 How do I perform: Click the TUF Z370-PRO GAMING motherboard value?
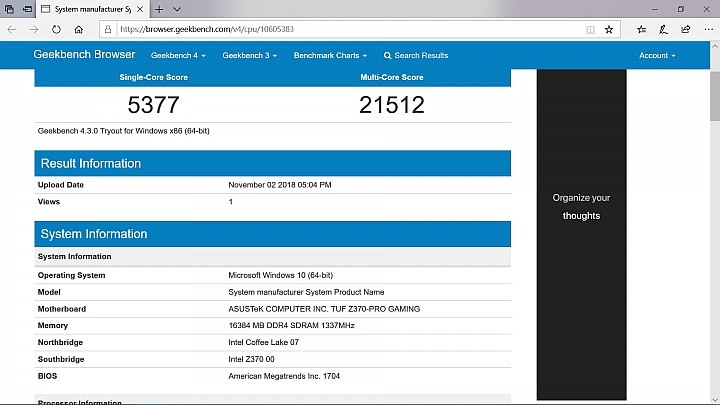pos(324,309)
